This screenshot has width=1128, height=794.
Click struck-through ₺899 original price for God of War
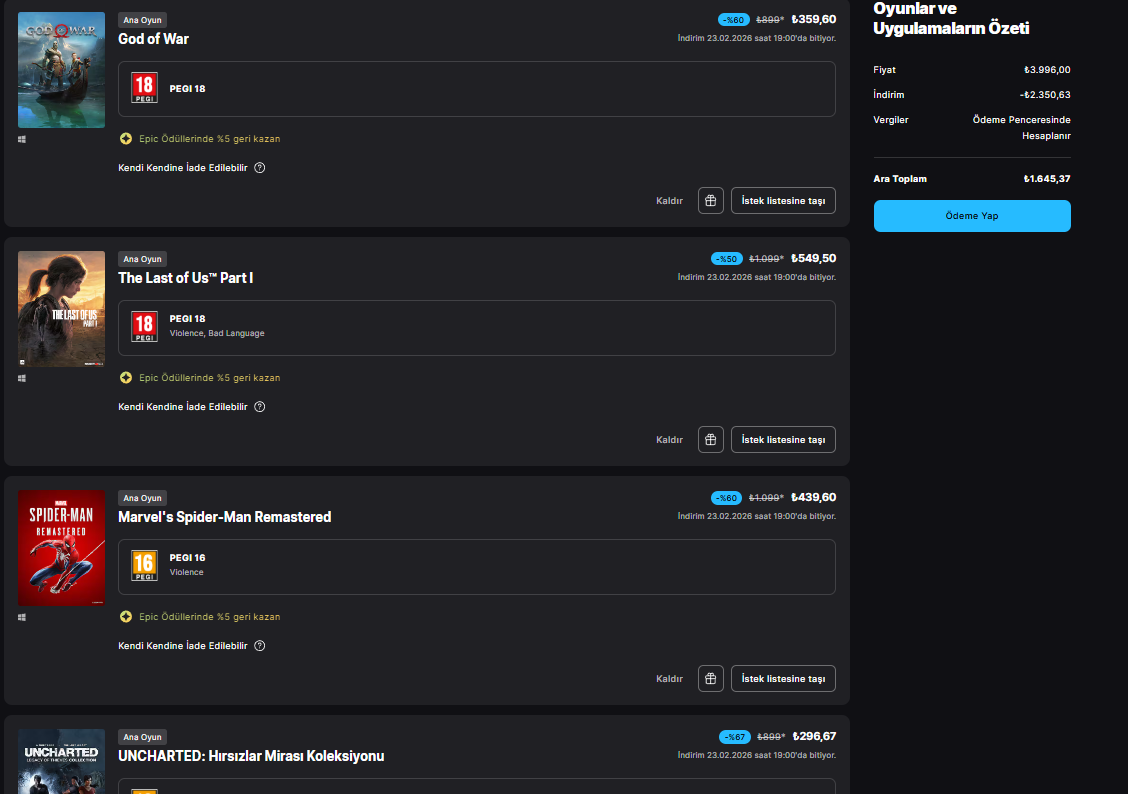pos(770,20)
